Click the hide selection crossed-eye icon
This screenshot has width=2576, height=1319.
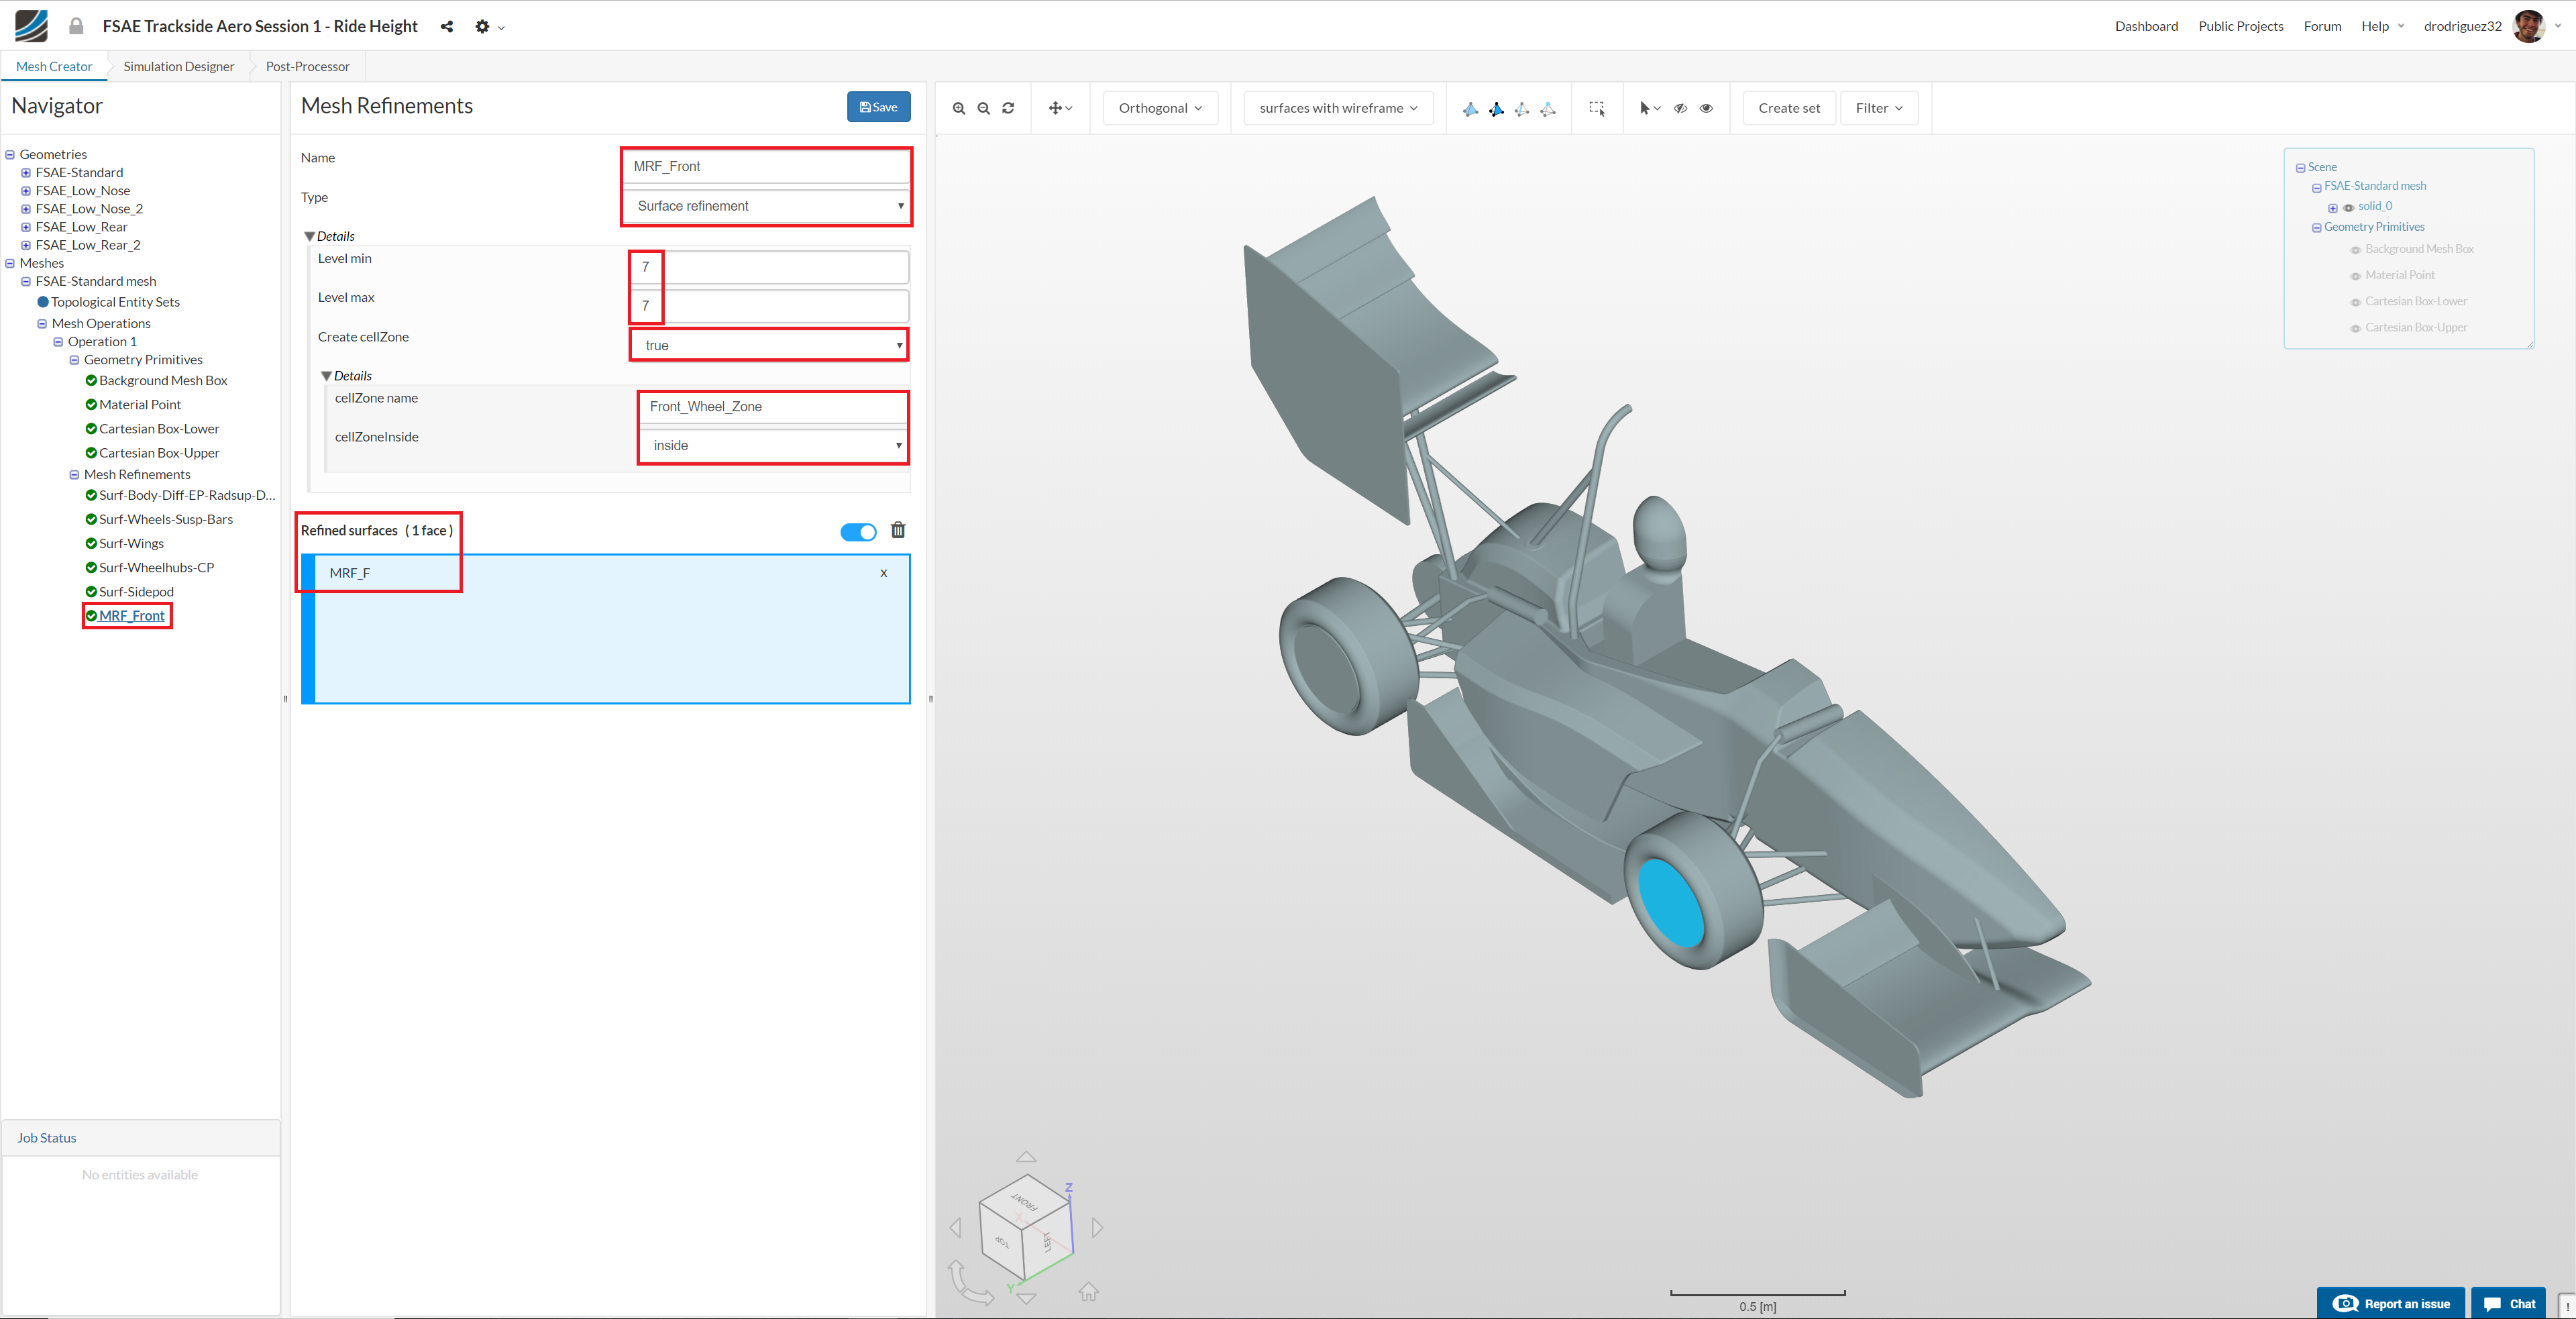pos(1680,108)
